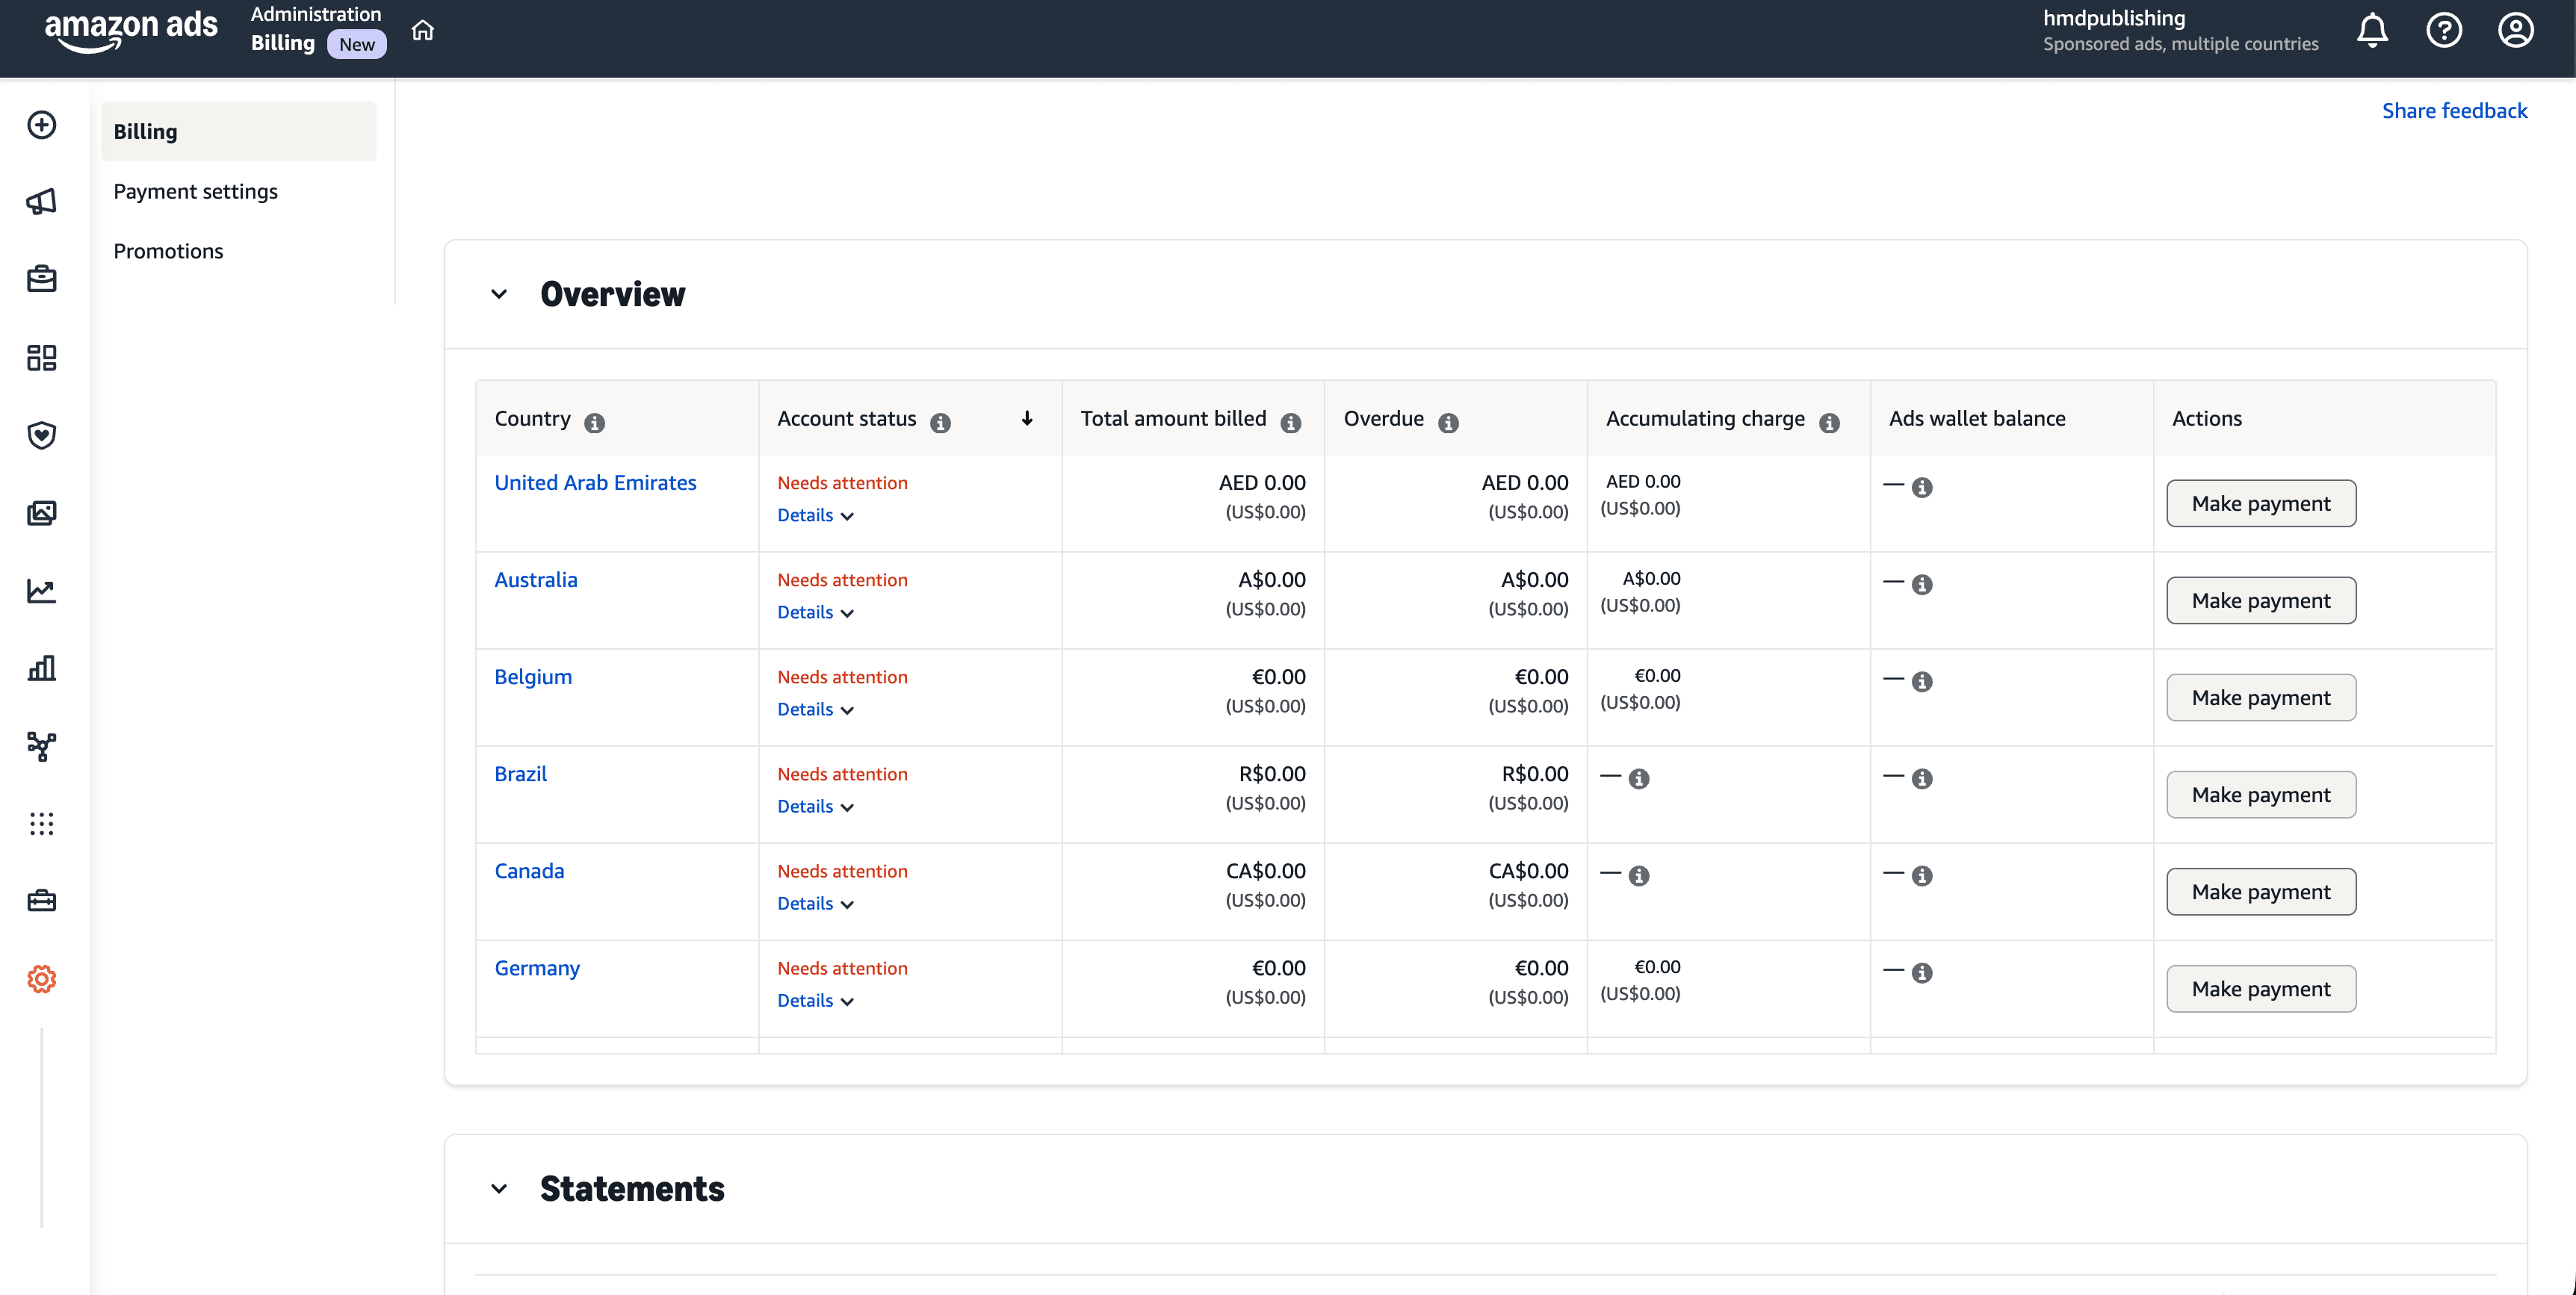Click Make payment for Canada
2576x1295 pixels.
point(2261,891)
